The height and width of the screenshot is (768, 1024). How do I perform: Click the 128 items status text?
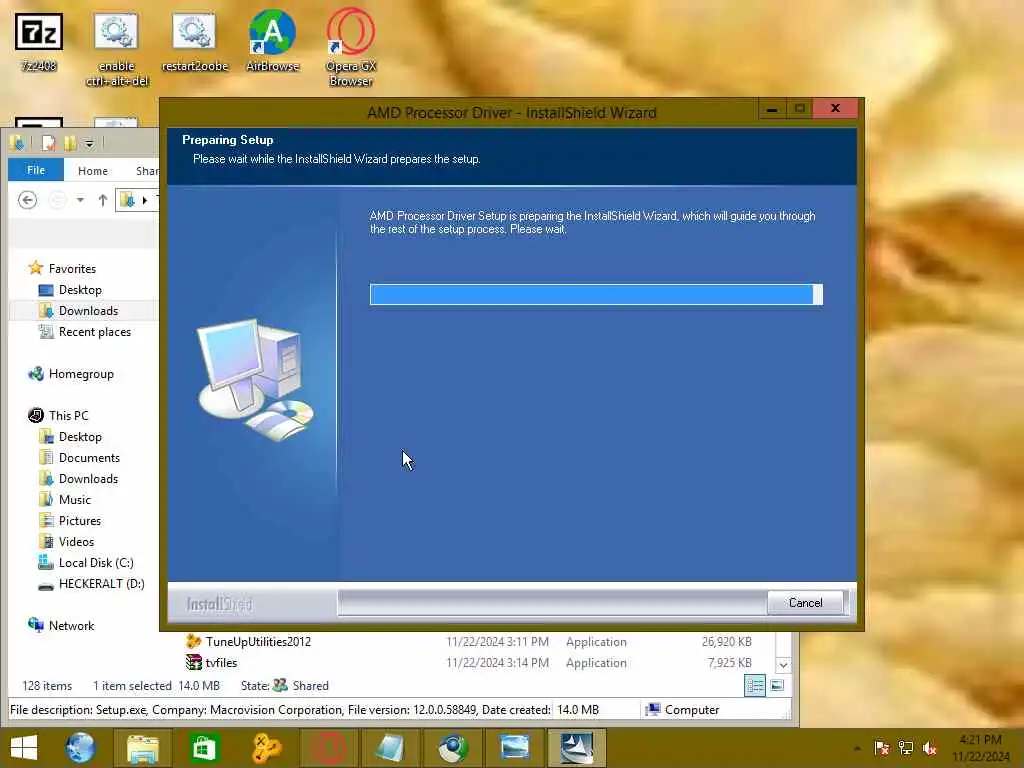tap(47, 686)
